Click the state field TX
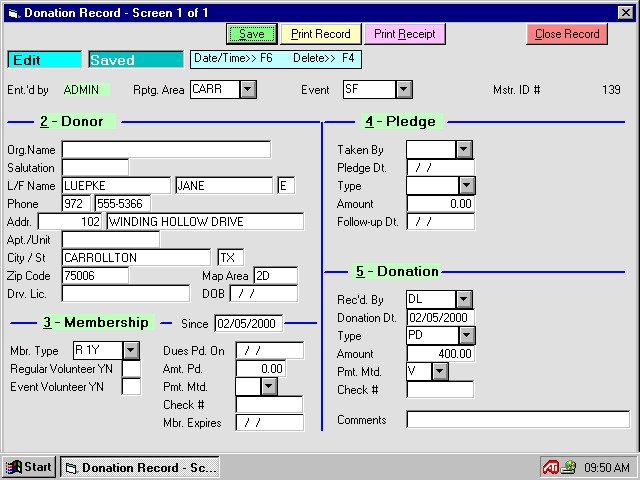 (x=231, y=258)
